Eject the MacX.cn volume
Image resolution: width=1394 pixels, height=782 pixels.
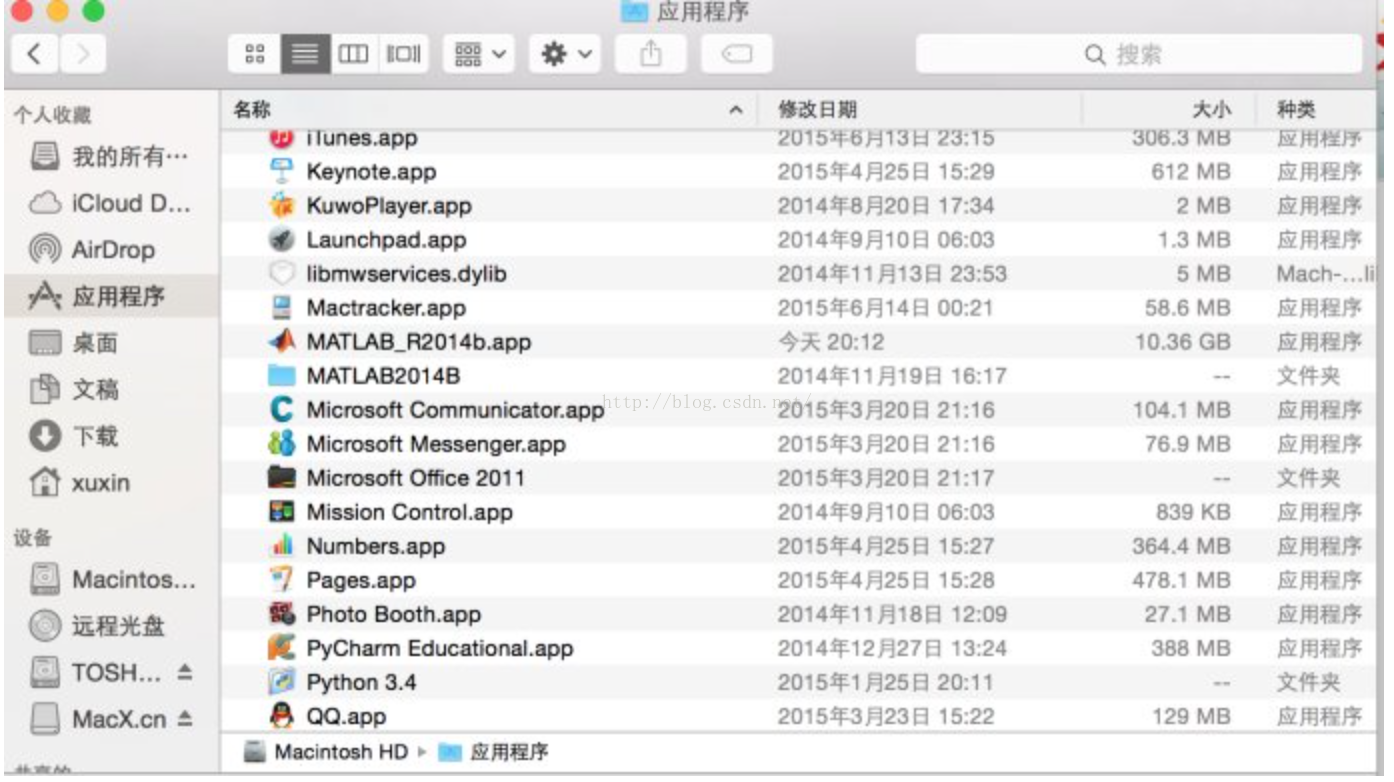[x=184, y=719]
